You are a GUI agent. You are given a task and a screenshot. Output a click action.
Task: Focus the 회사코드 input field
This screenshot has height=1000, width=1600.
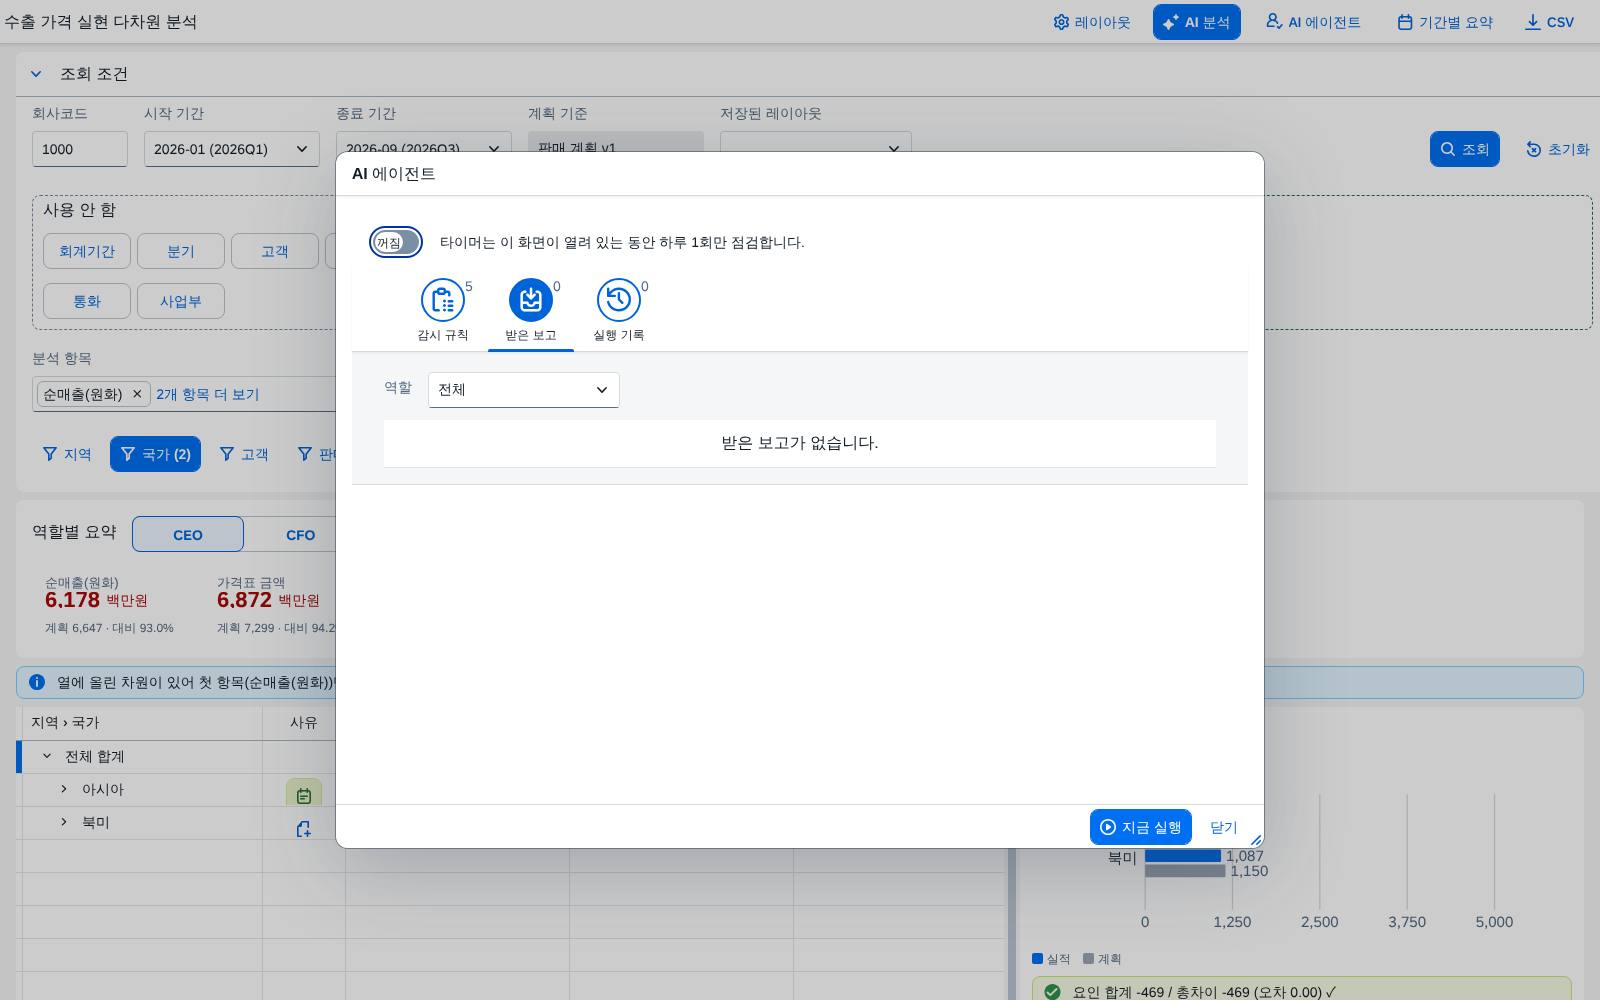[x=80, y=149]
